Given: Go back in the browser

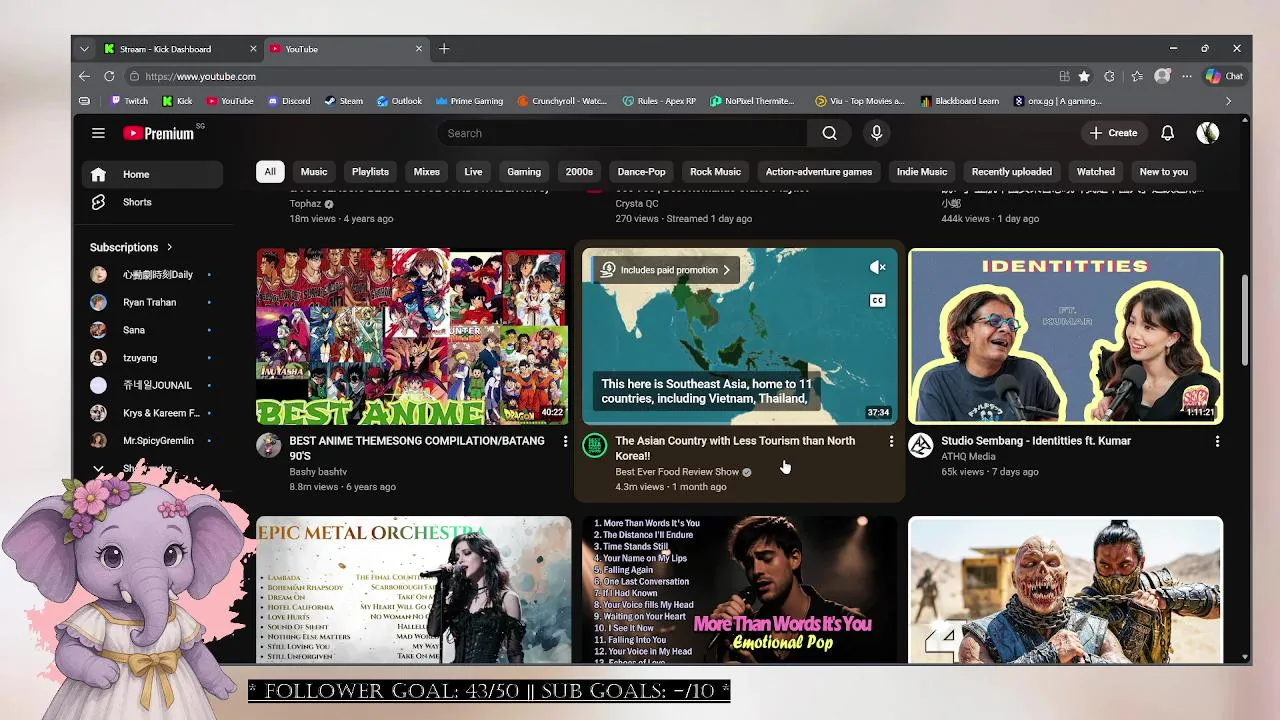Looking at the screenshot, I should tap(84, 76).
